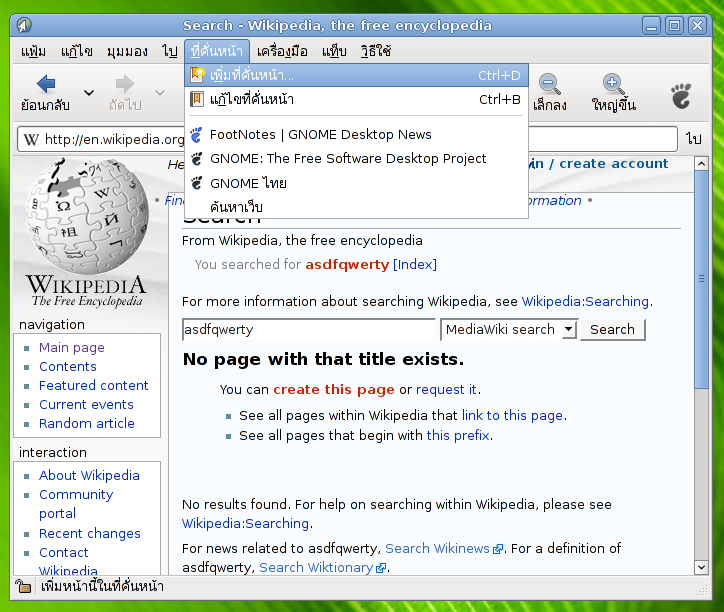Click the Wikipedia W favicon in address bar
This screenshot has width=724, height=612.
(x=31, y=139)
